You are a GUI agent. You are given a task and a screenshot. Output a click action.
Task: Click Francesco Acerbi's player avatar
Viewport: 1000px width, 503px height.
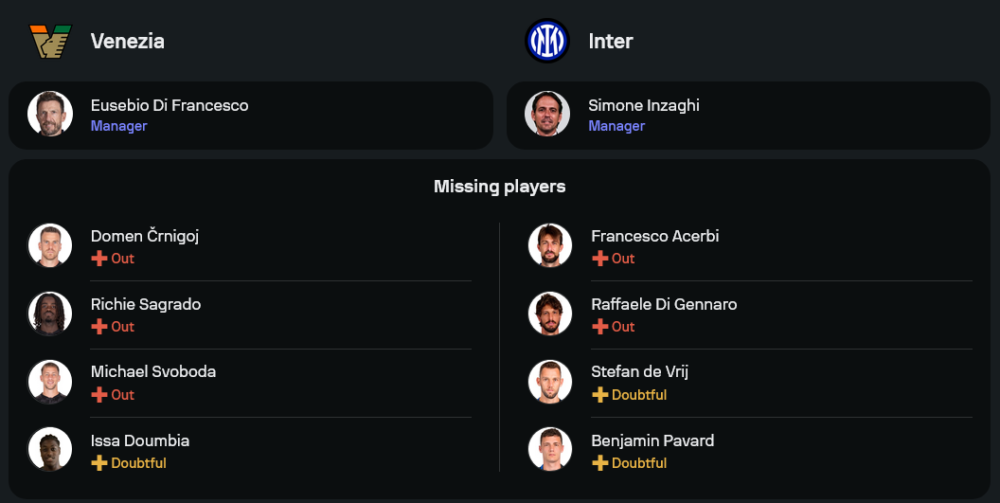tap(550, 246)
